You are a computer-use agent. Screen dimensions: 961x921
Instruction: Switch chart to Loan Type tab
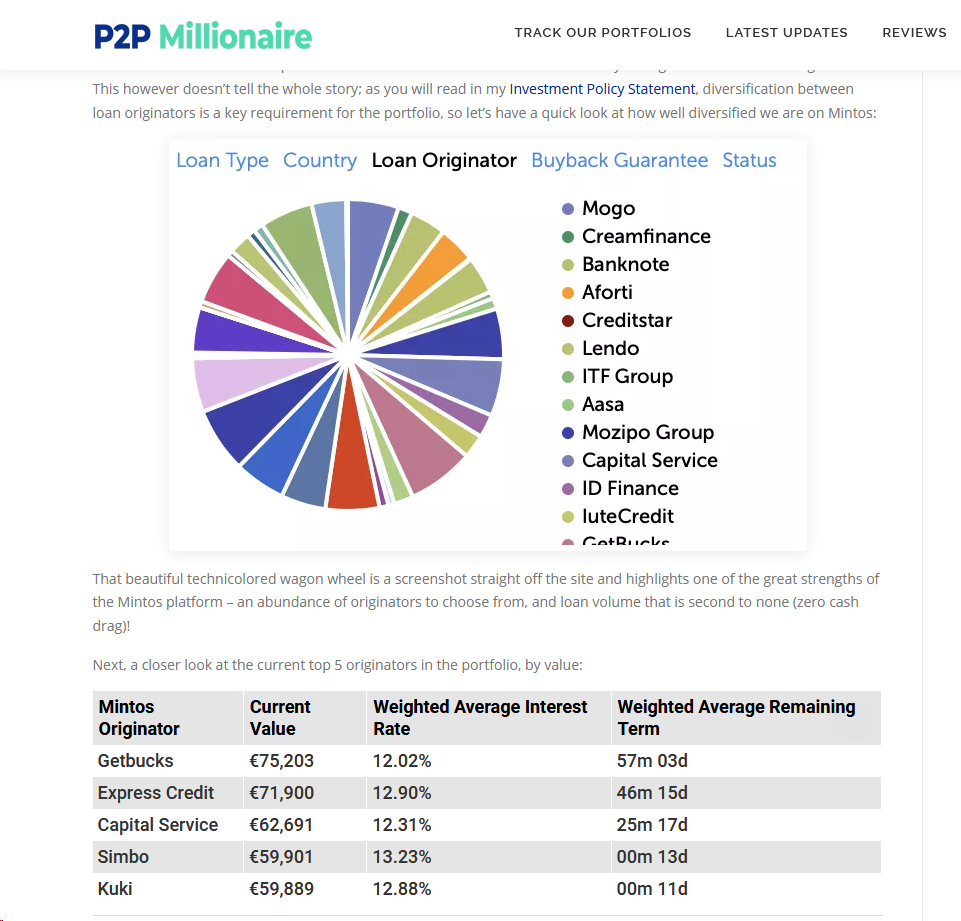(x=222, y=161)
